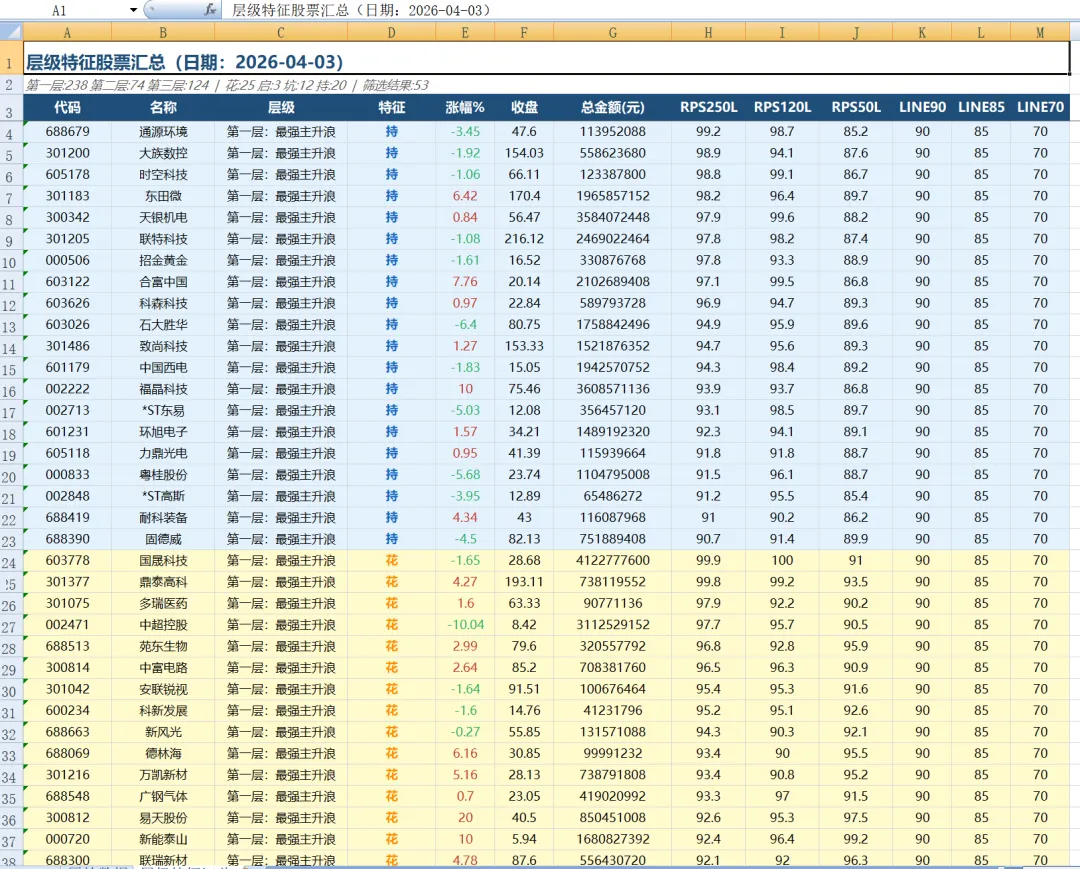Click the name cell 安联锐视
This screenshot has width=1080, height=869.
pos(163,689)
